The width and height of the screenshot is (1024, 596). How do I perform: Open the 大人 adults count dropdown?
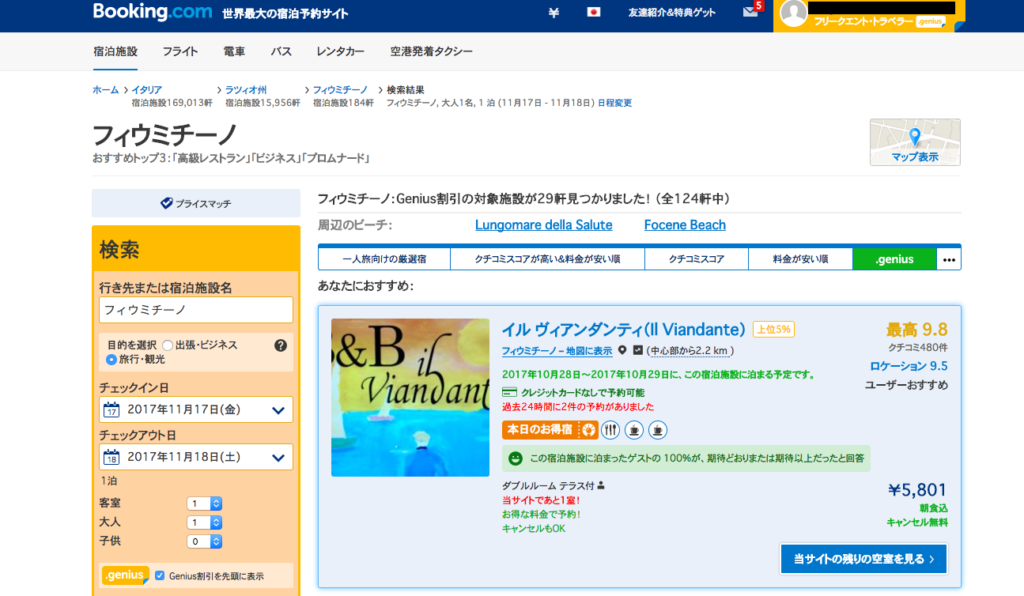point(204,522)
